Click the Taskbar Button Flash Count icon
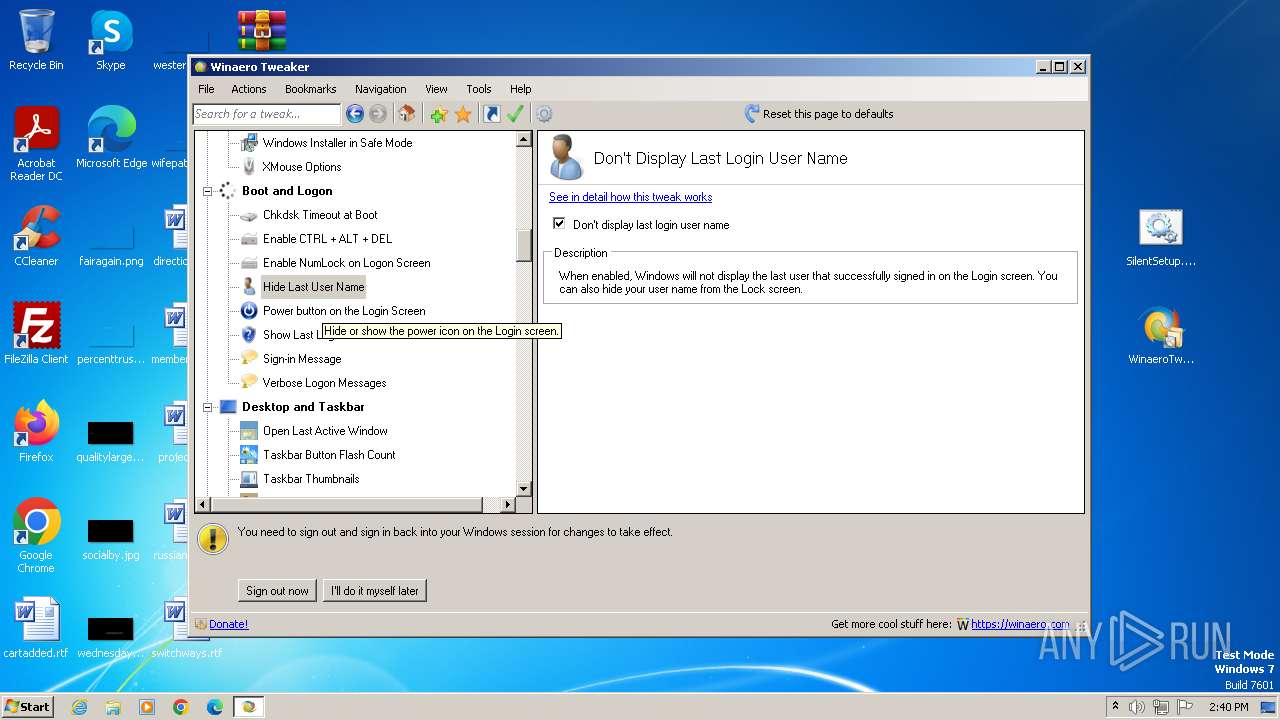This screenshot has height=720, width=1280. (x=249, y=455)
